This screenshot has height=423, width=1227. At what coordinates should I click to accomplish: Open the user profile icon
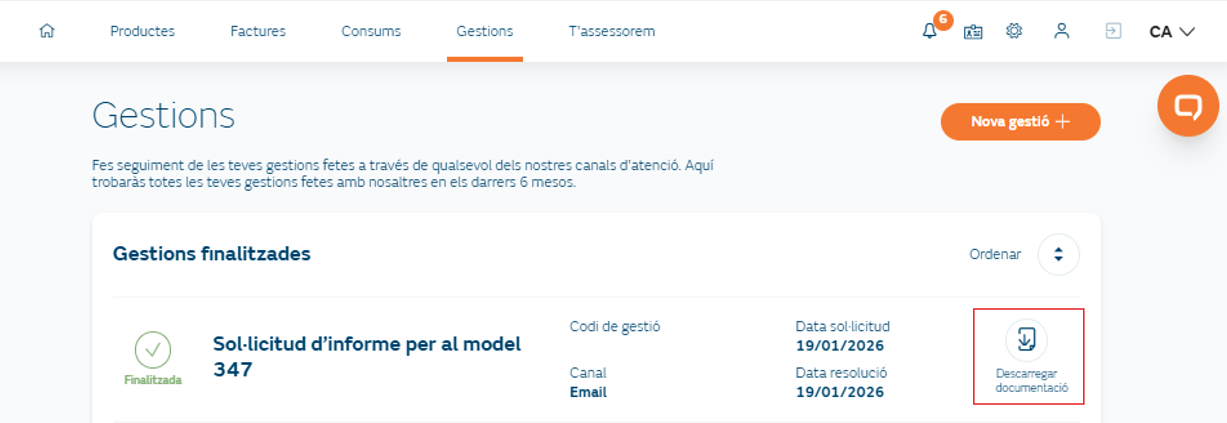pos(1062,31)
